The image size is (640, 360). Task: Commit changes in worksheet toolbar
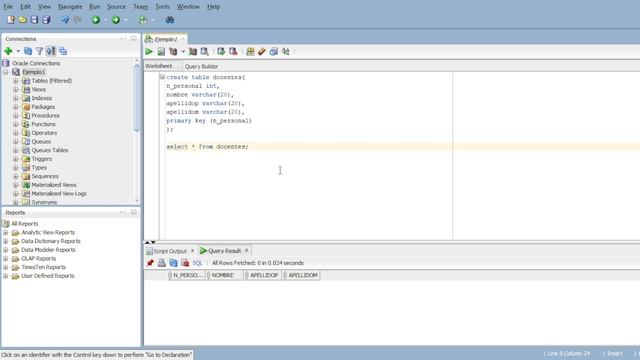click(x=221, y=51)
